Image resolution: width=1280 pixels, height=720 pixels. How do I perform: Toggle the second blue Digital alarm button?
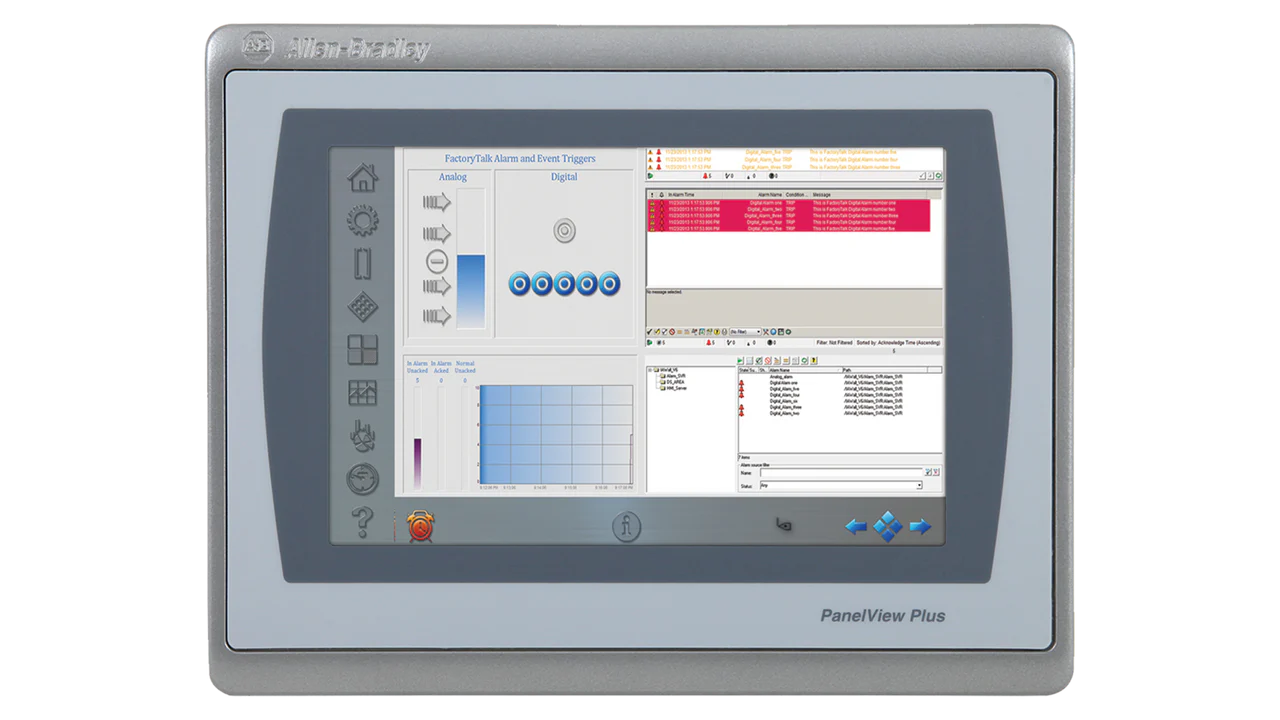pos(541,284)
